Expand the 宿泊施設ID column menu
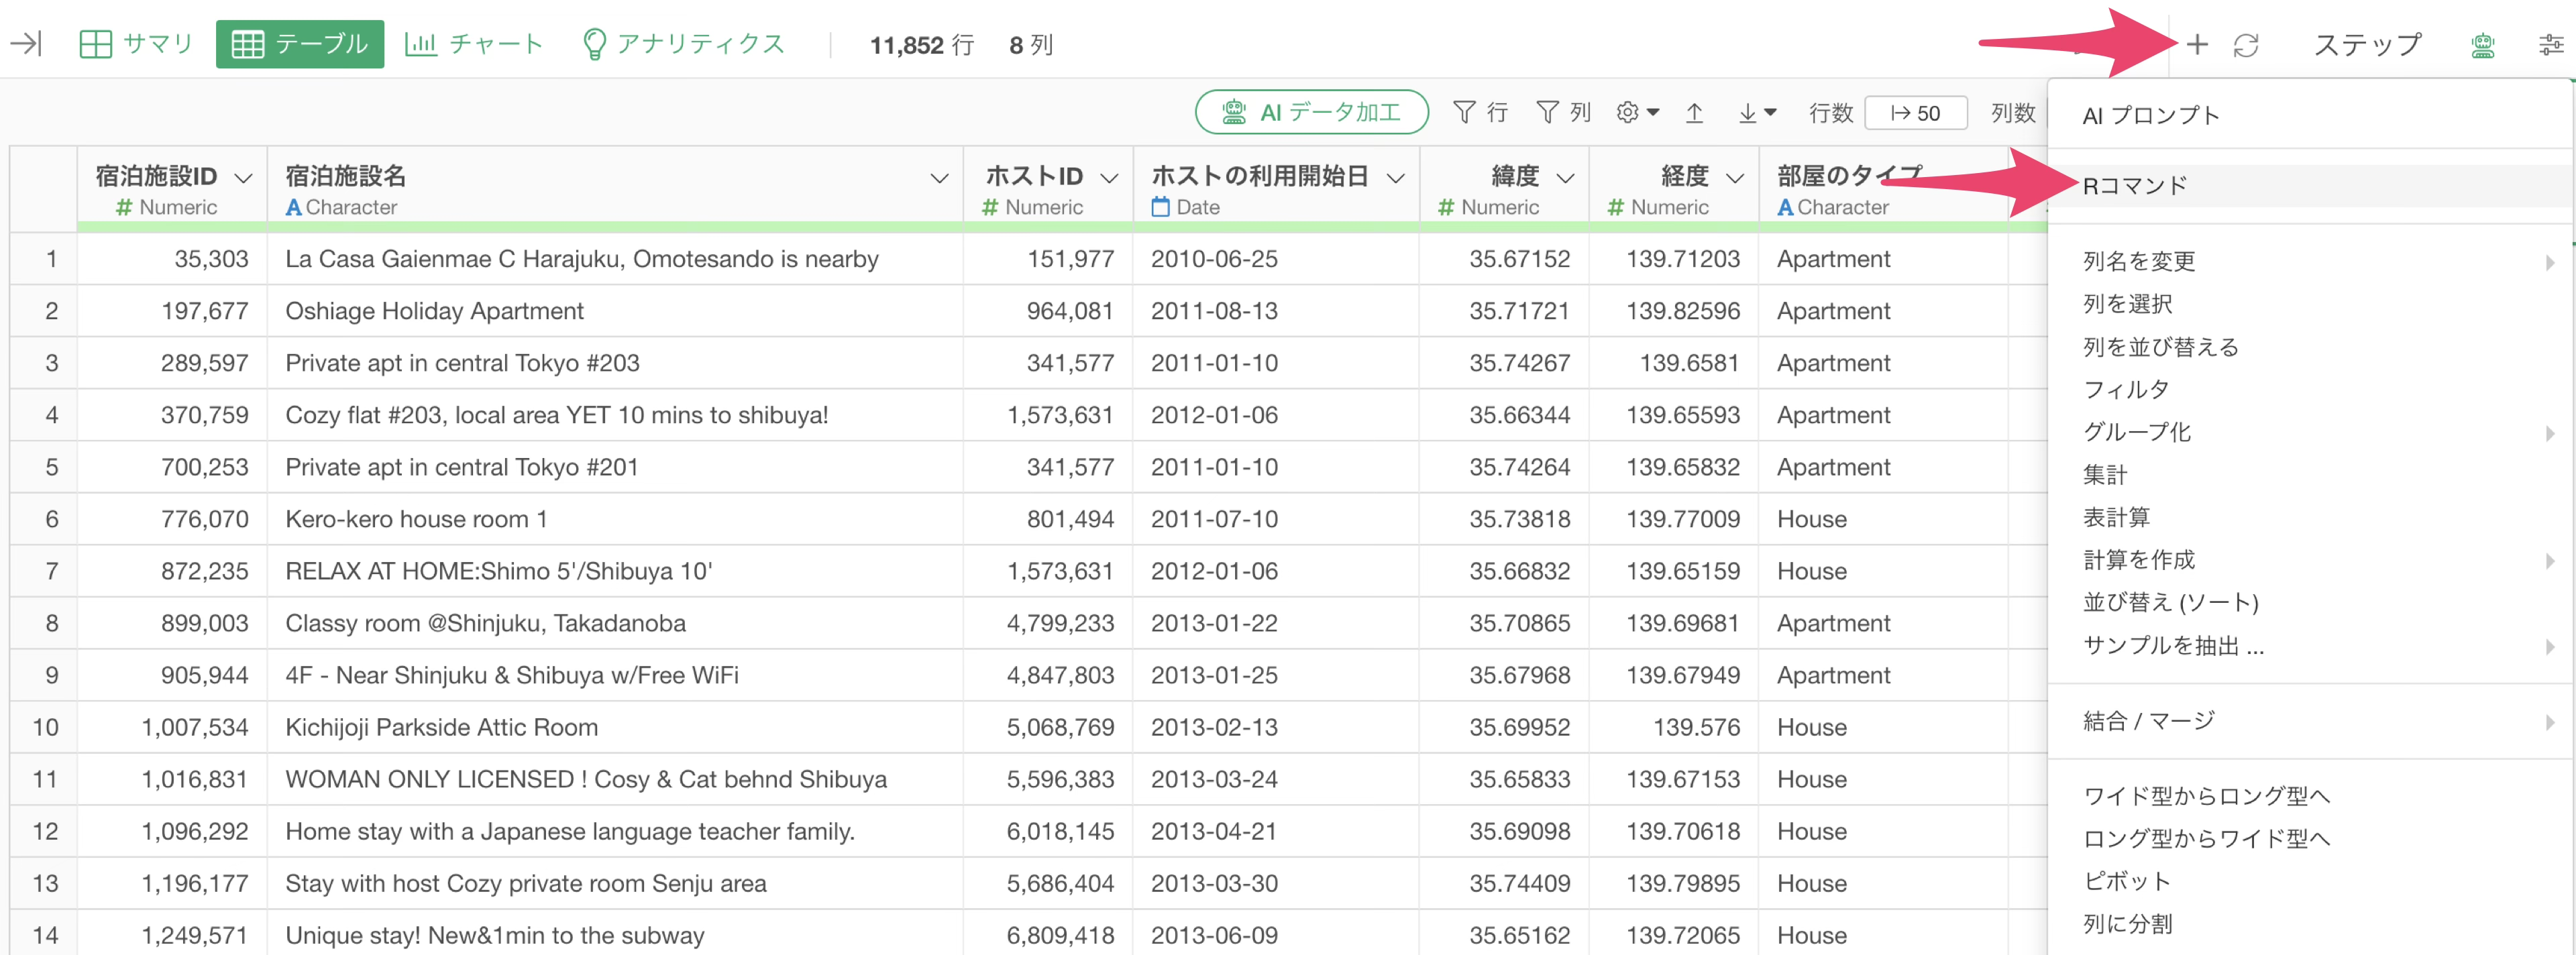Screen dimensions: 2576x955 [243, 178]
